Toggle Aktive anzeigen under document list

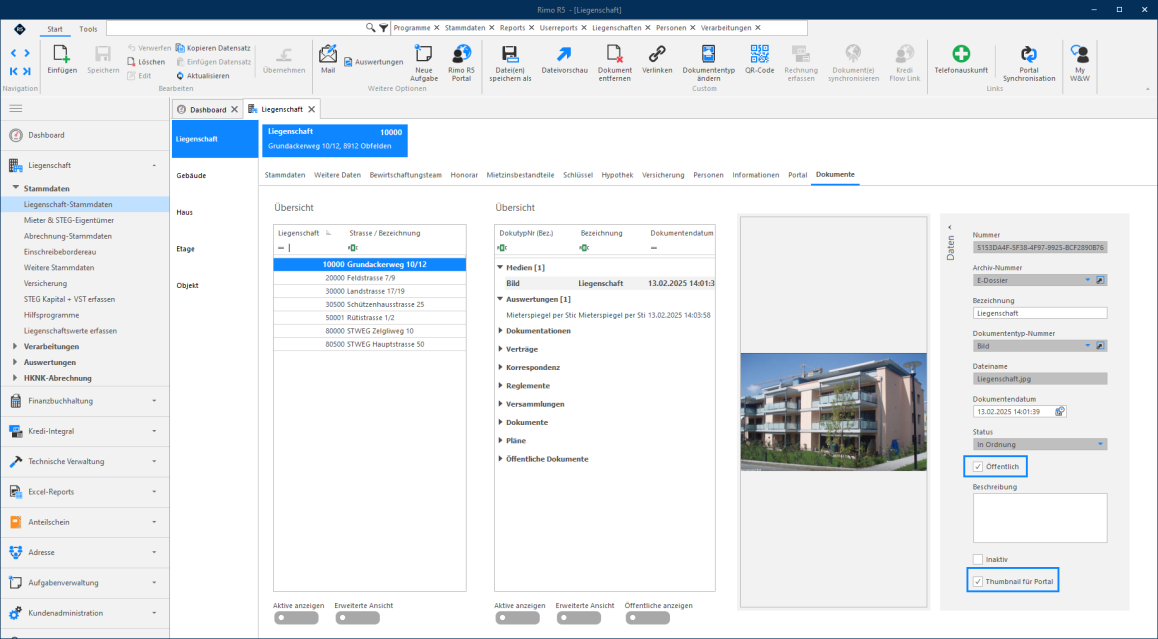(x=518, y=618)
